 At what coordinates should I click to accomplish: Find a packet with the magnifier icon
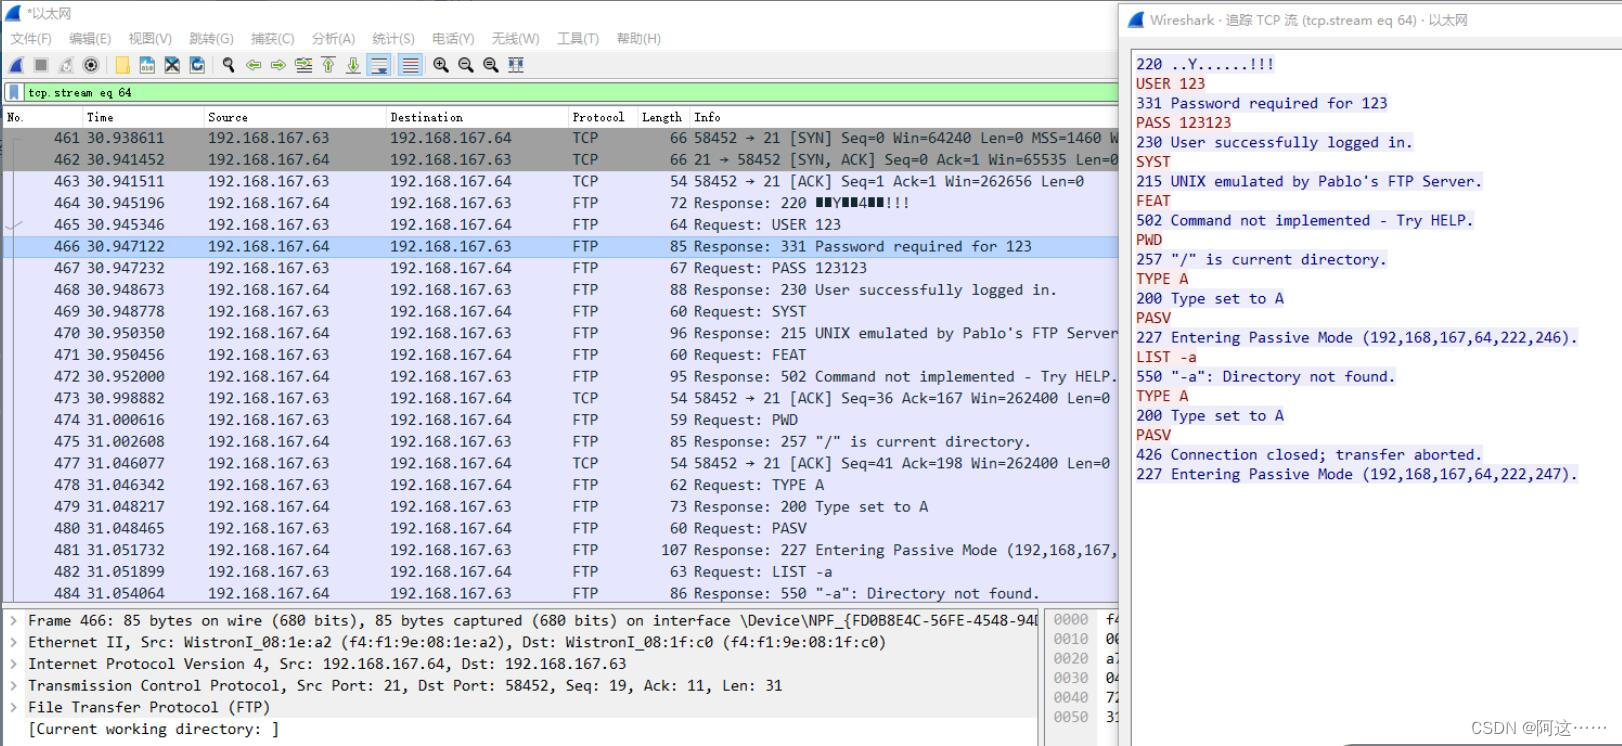point(228,65)
